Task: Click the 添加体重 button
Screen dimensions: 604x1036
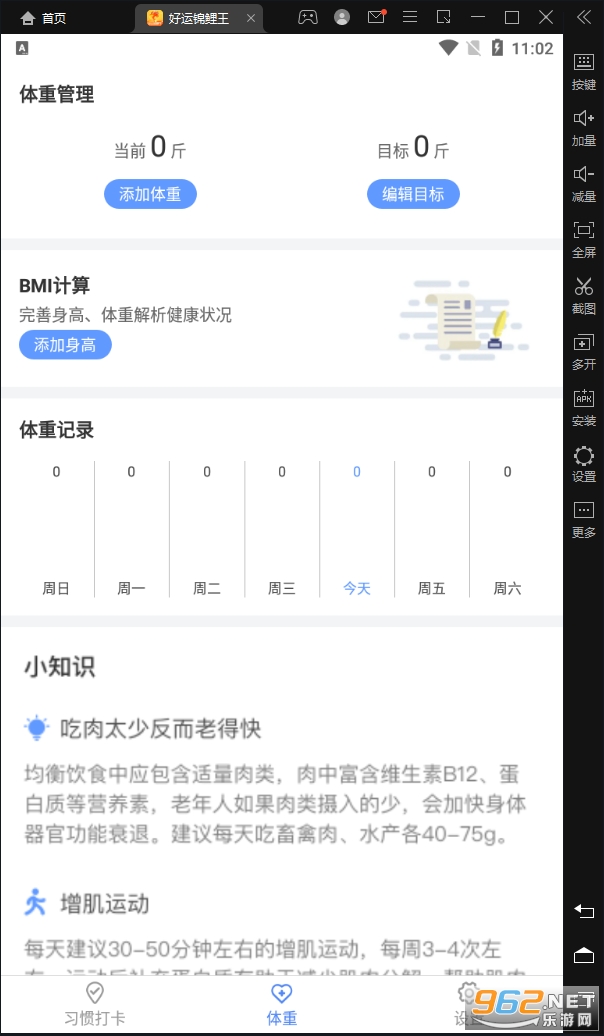Action: [150, 194]
